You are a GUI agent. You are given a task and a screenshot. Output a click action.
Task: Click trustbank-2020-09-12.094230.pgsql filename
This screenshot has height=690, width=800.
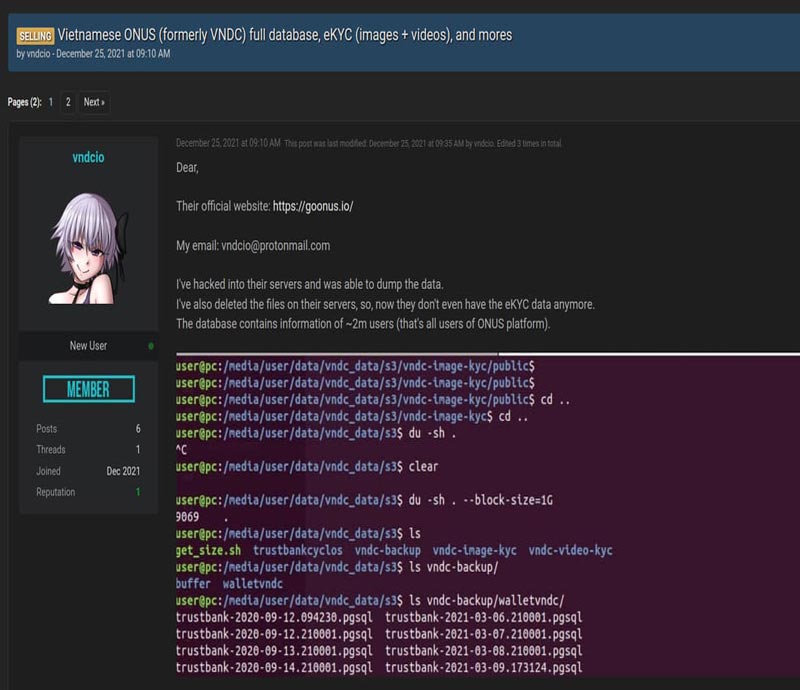coord(274,617)
